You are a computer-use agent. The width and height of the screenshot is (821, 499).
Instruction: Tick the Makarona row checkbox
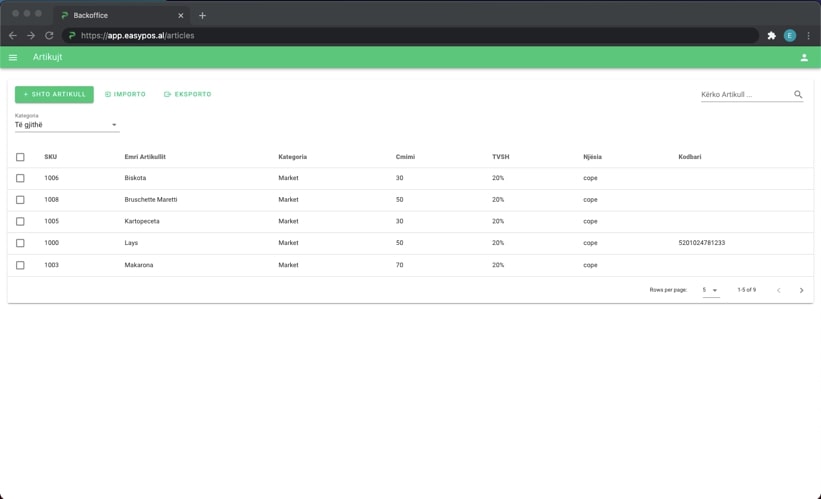pyautogui.click(x=20, y=265)
